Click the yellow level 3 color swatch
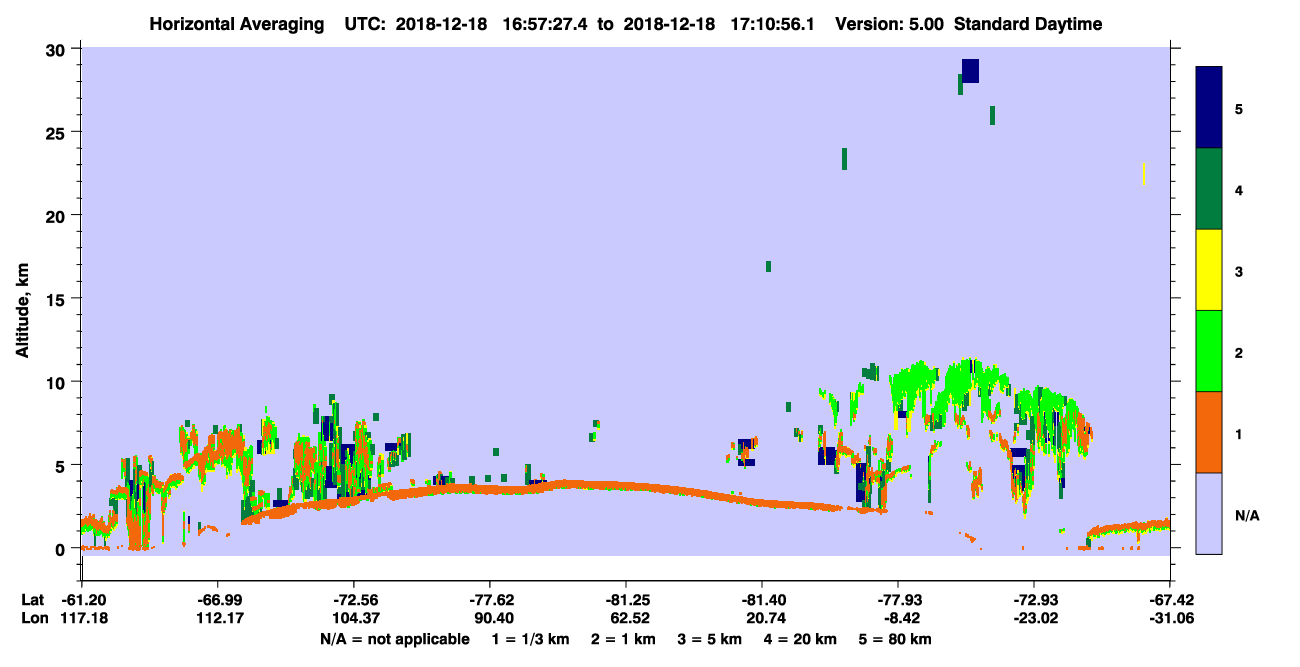This screenshot has height=667, width=1300. pyautogui.click(x=1209, y=270)
